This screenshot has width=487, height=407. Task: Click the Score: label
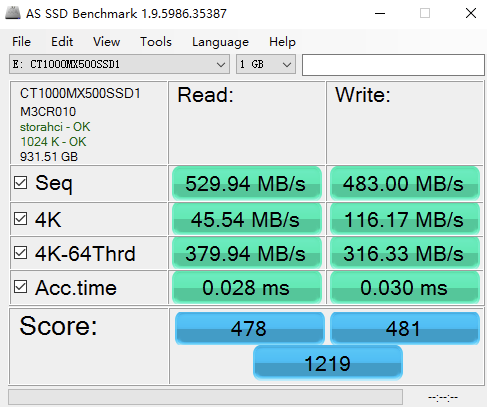point(58,326)
